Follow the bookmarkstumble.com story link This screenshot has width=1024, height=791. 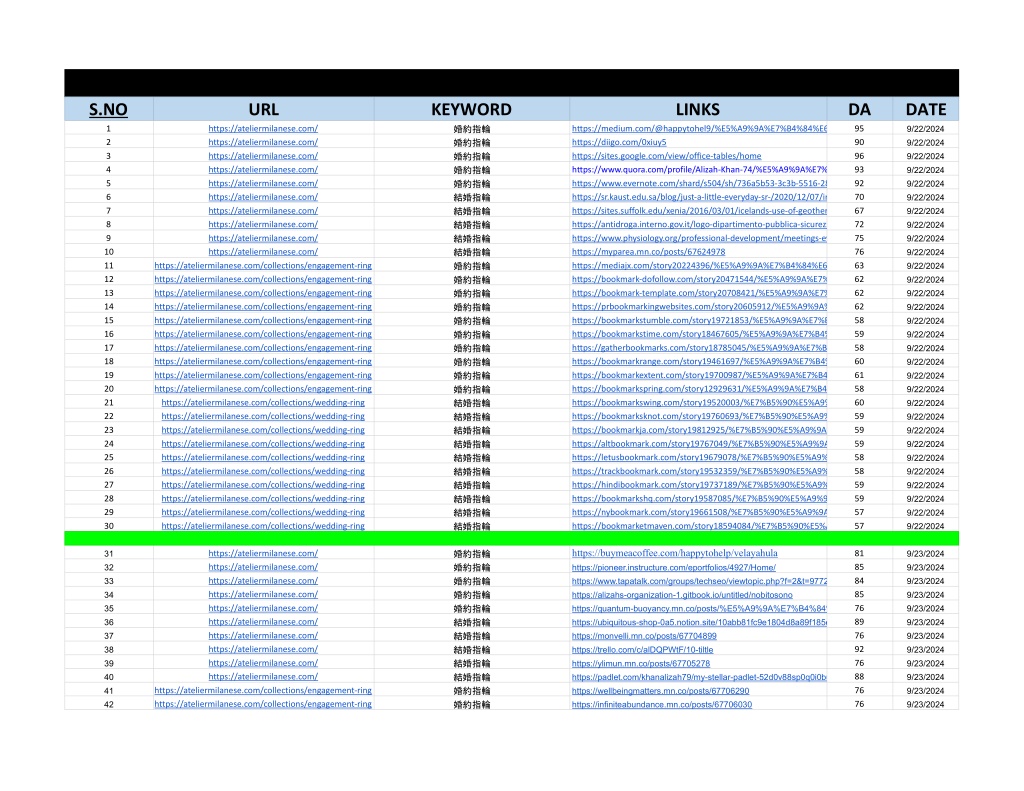pyautogui.click(x=699, y=321)
